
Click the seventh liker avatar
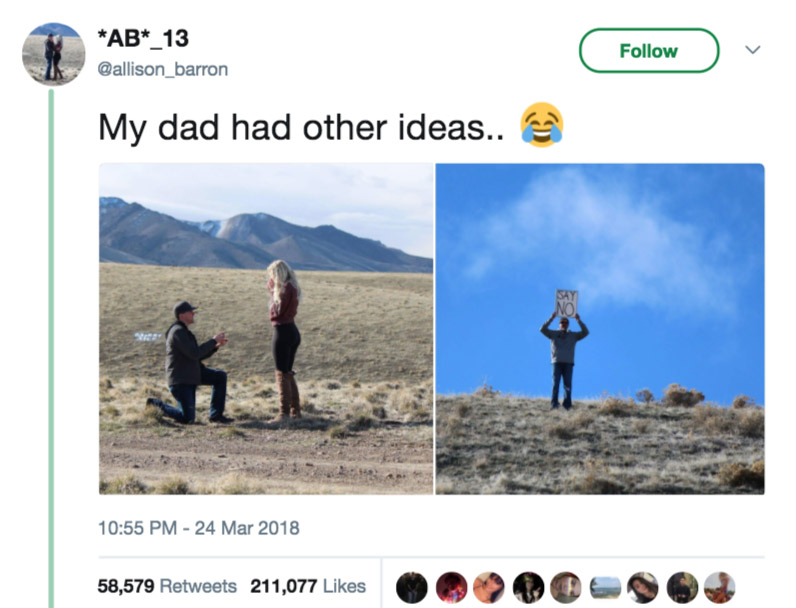tap(643, 587)
